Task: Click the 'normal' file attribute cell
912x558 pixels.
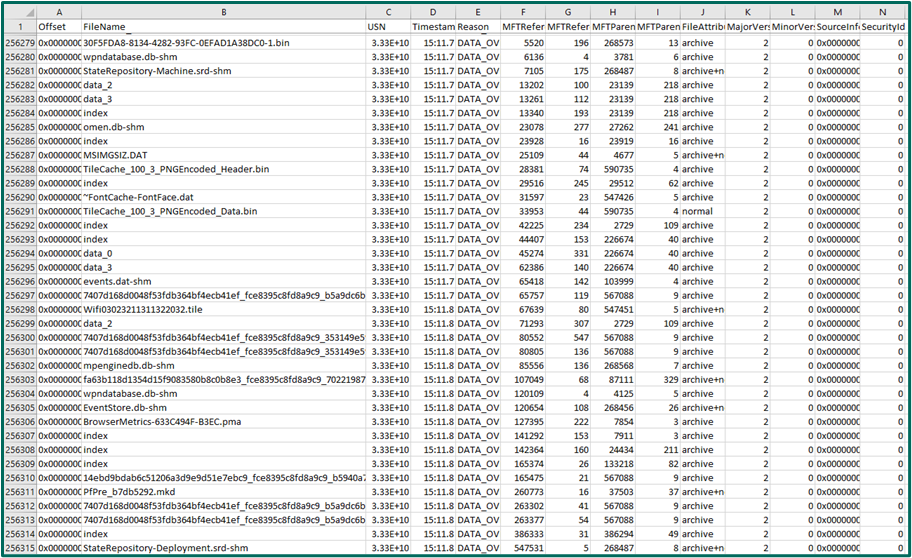Action: pyautogui.click(x=703, y=211)
